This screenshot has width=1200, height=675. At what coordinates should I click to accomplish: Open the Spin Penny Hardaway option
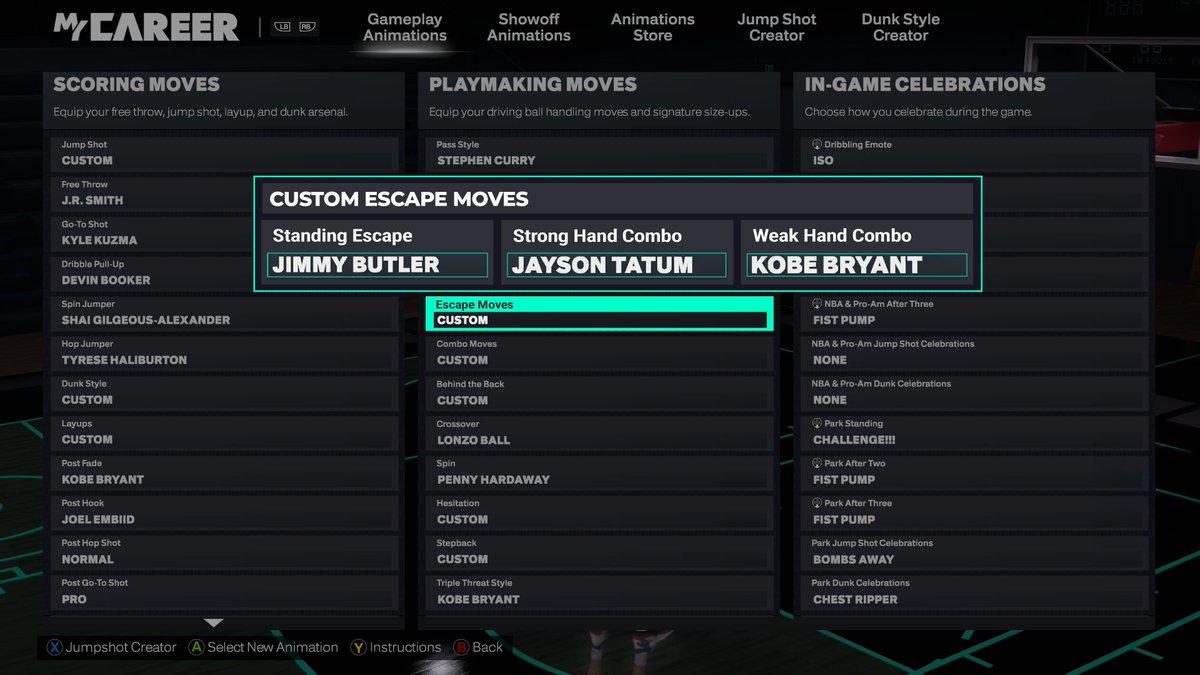coord(600,472)
